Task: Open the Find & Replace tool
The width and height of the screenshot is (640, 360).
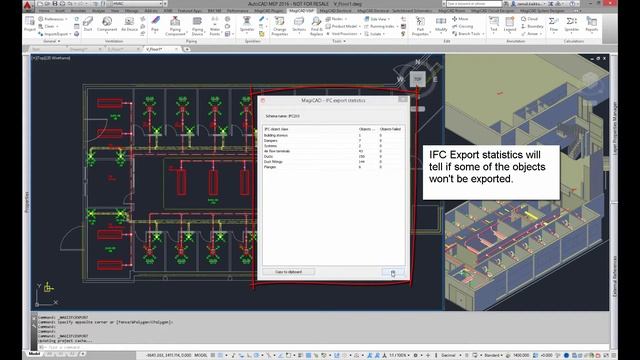Action: click(x=316, y=25)
